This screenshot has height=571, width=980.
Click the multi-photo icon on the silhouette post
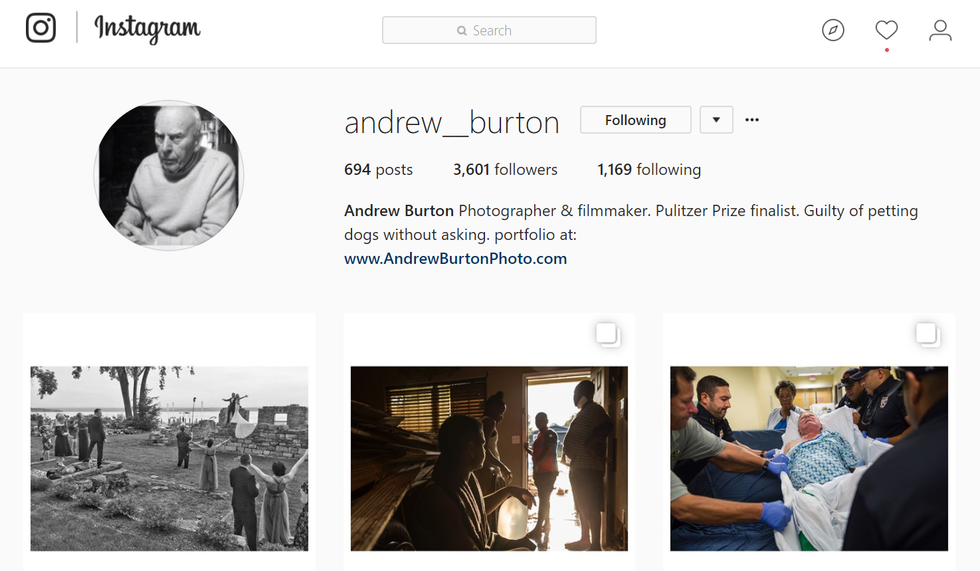(608, 334)
